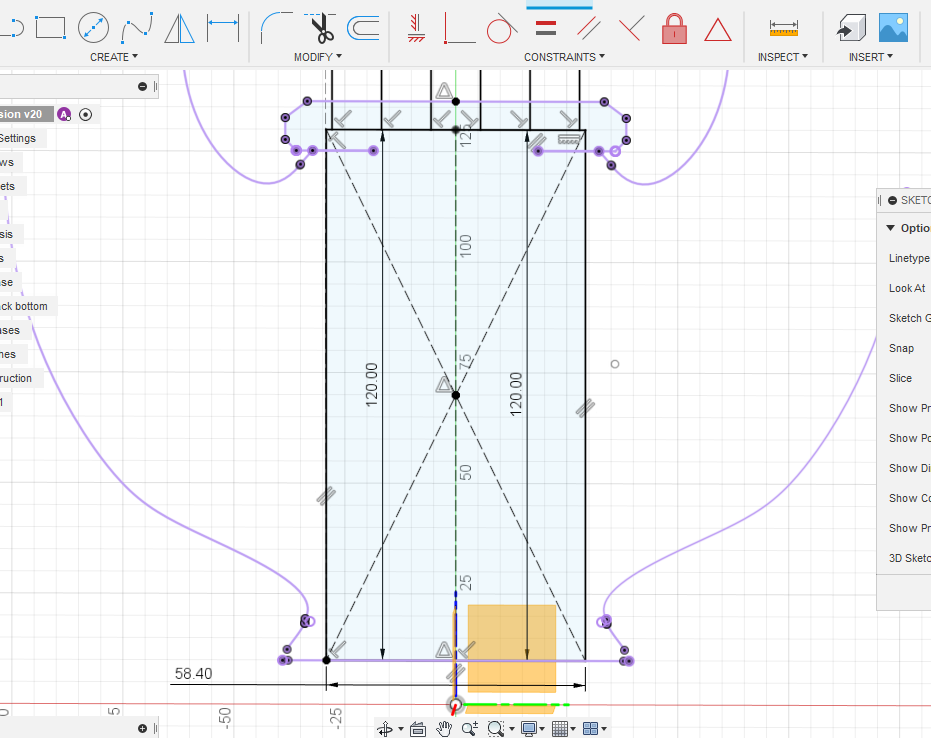Click the 58.40 width dimension
The image size is (931, 738).
[x=194, y=674]
